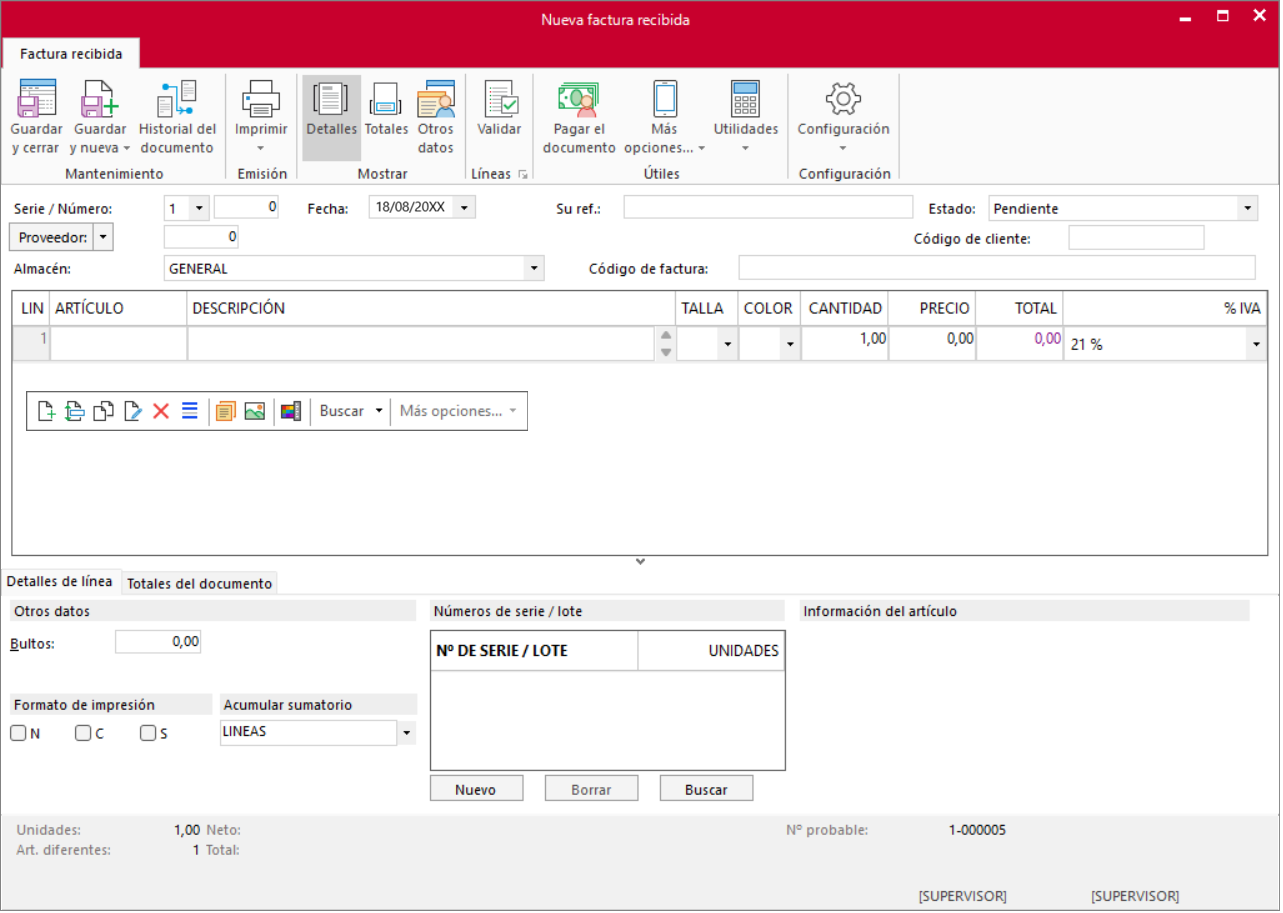Collapse the lower panel with the chevron
Viewport: 1283px width, 913px height.
[x=641, y=562]
